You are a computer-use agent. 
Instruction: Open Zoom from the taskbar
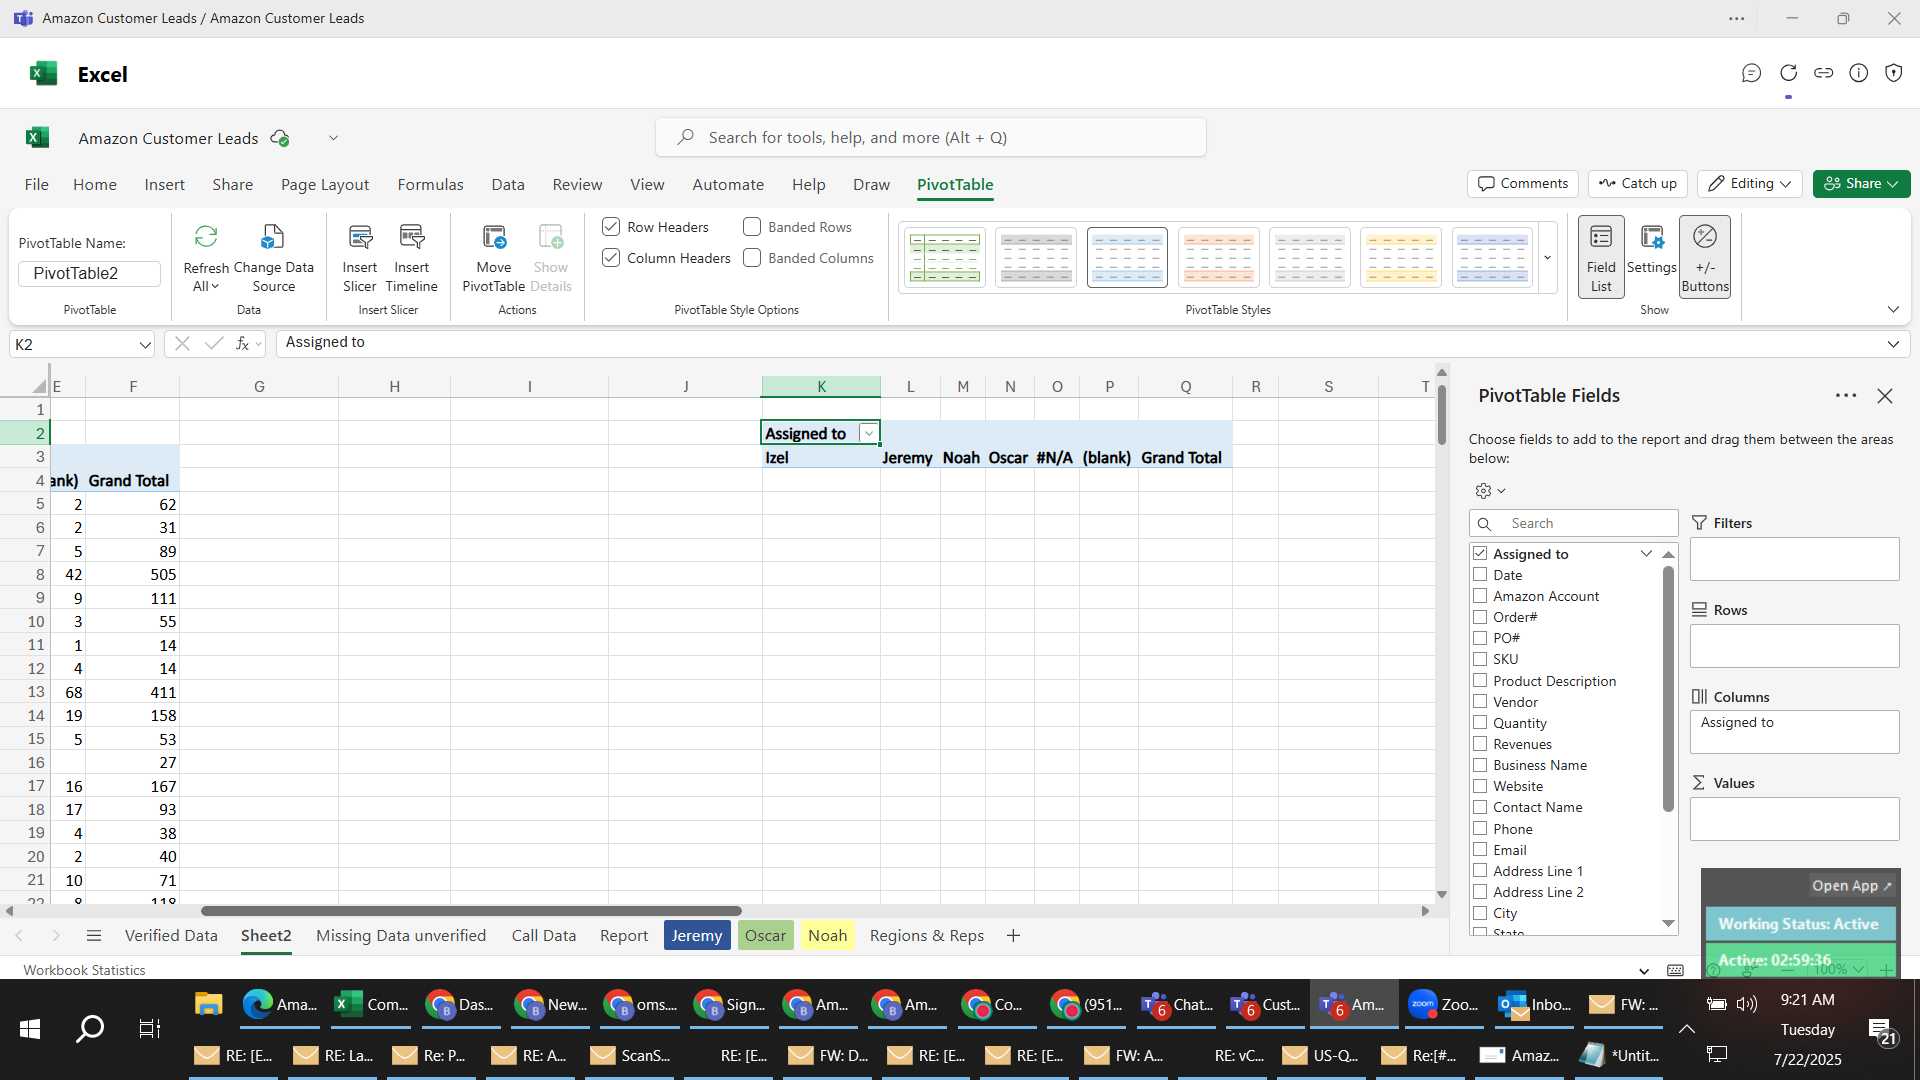[x=1442, y=1004]
